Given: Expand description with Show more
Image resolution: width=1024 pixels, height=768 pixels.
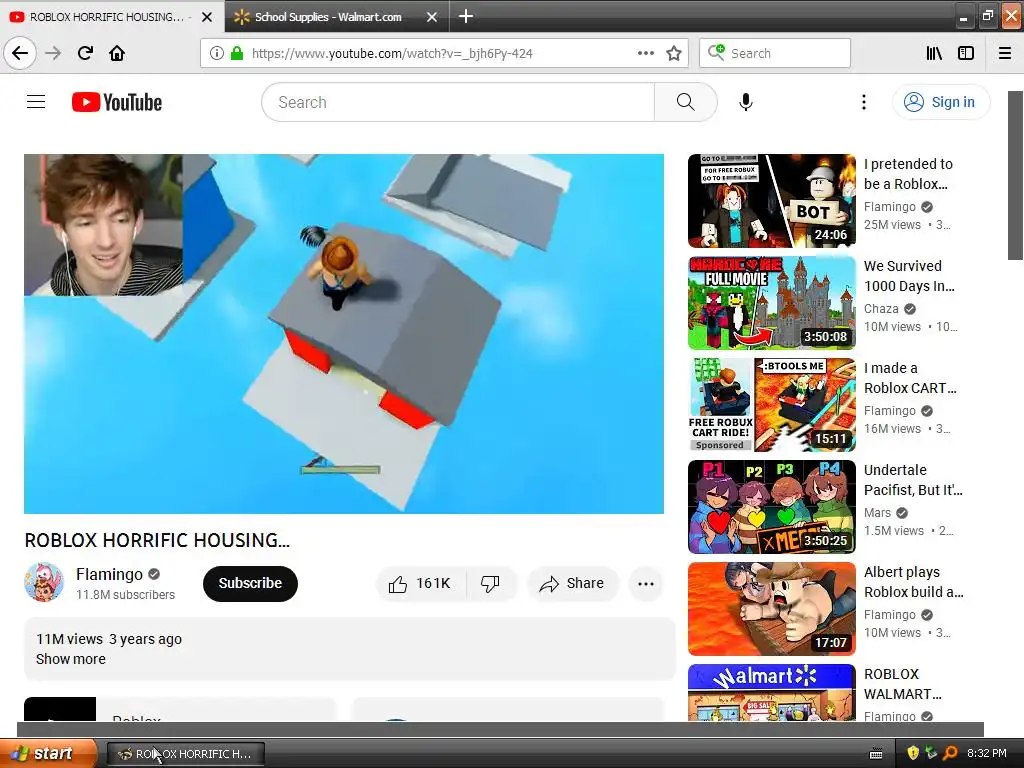Looking at the screenshot, I should point(71,659).
